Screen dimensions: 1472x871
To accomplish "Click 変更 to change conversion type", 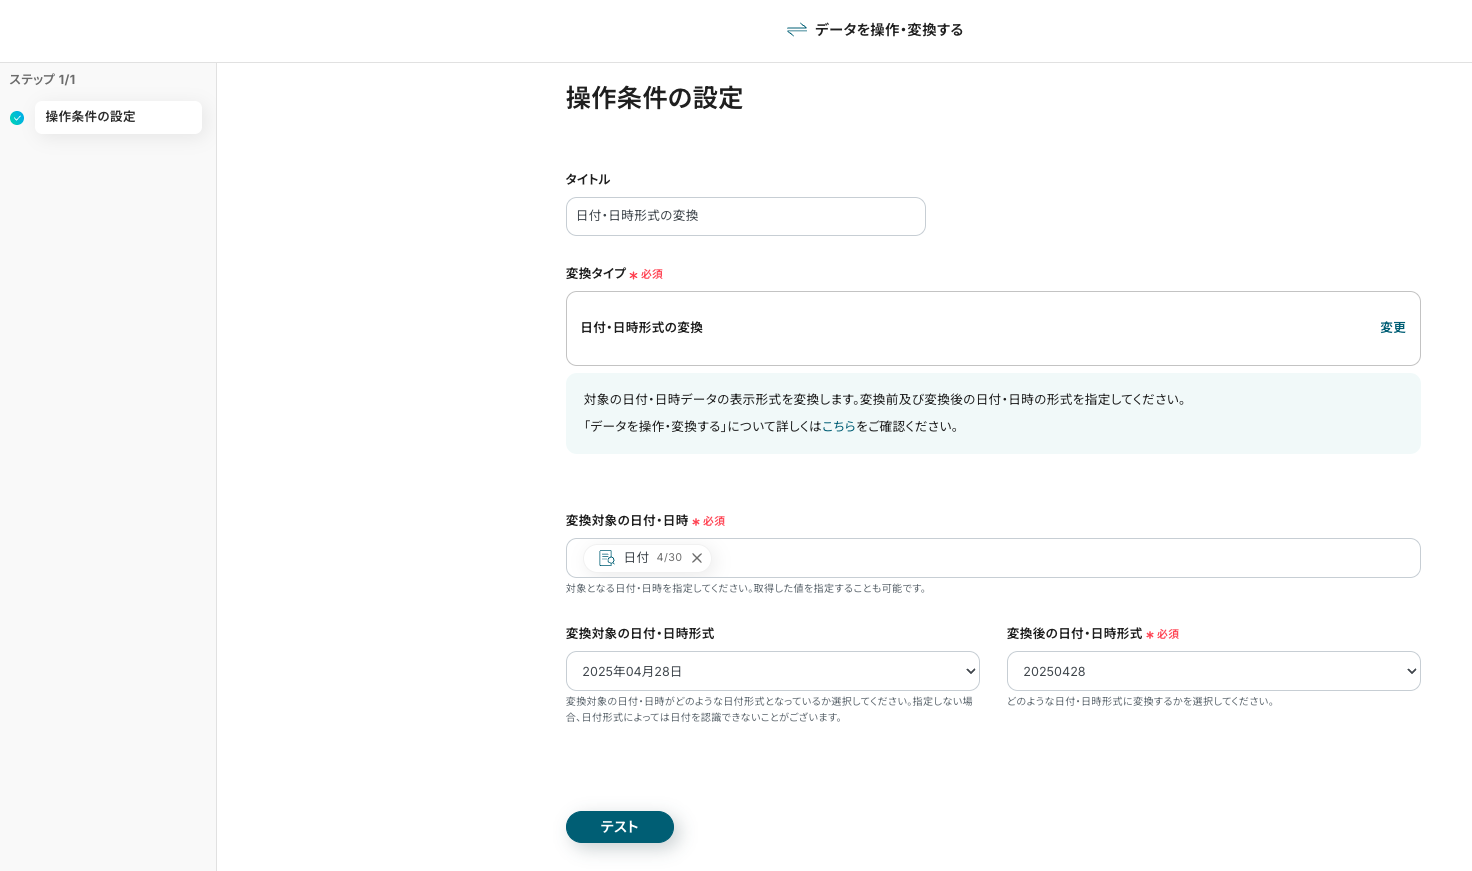I will (1392, 328).
